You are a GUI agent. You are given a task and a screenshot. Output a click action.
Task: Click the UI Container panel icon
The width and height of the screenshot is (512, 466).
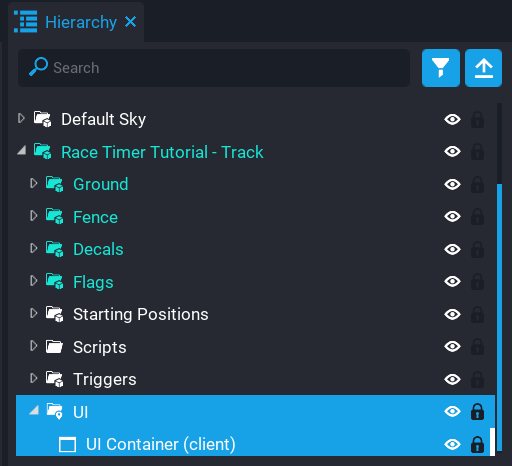(67, 444)
